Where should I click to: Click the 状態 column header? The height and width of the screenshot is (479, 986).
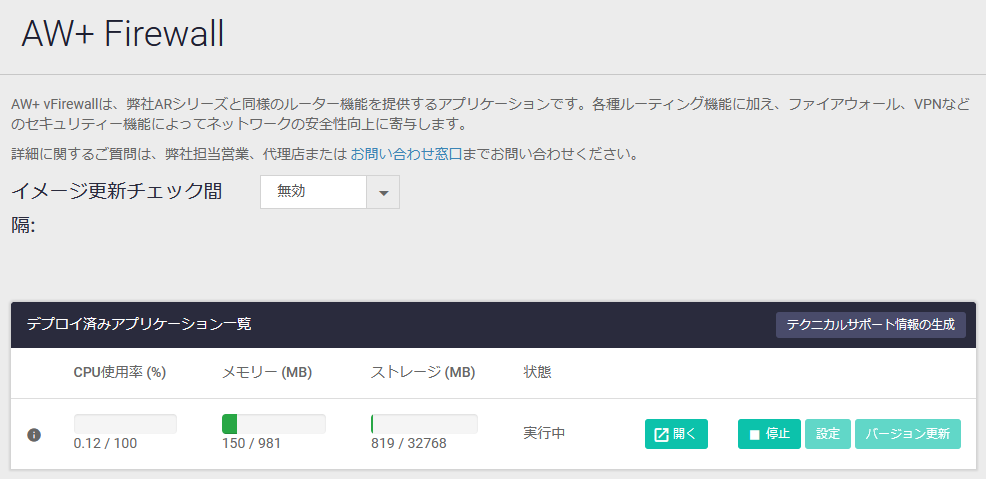point(537,372)
